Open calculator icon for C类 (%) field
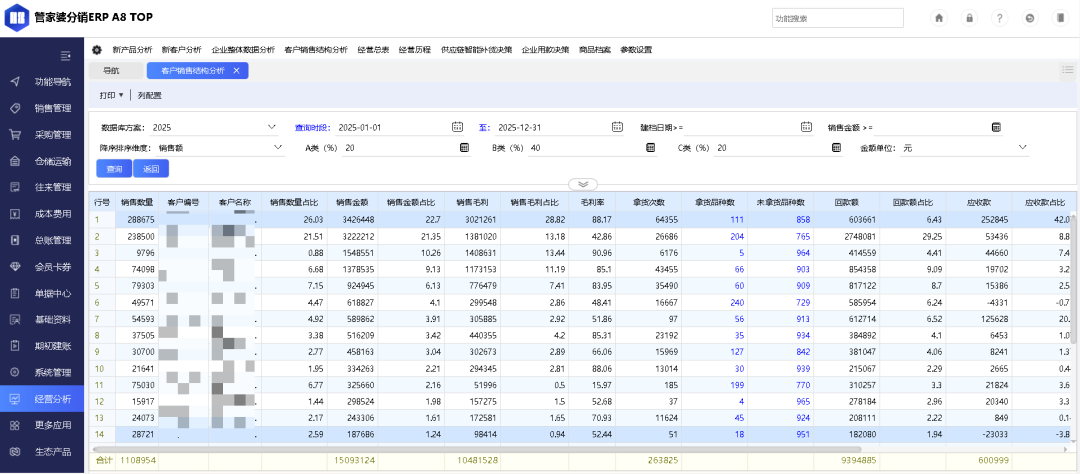This screenshot has height=474, width=1080. pyautogui.click(x=836, y=147)
